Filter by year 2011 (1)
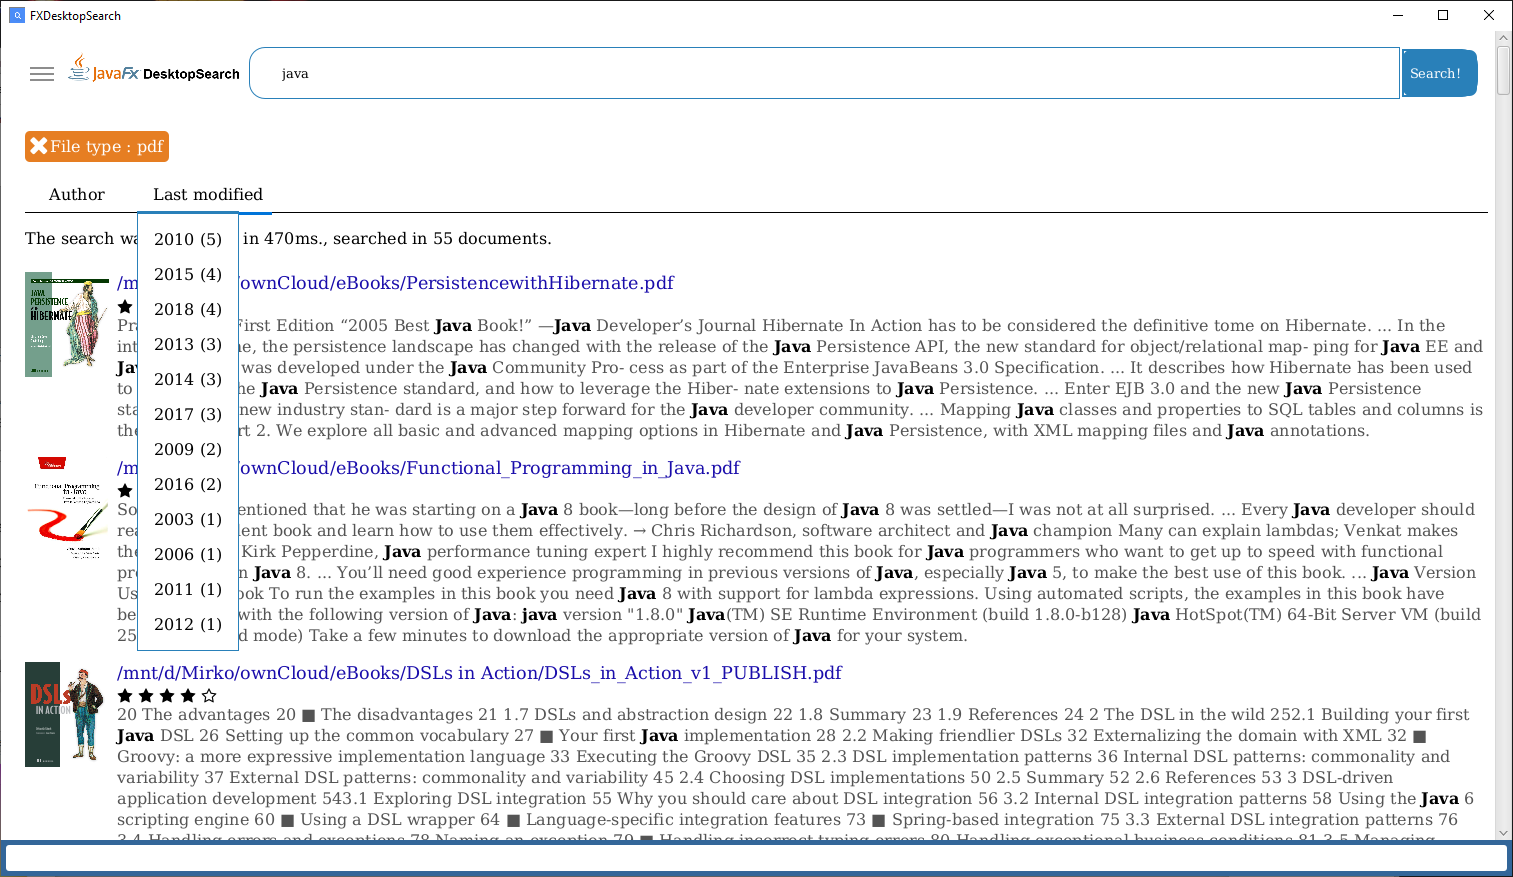This screenshot has width=1513, height=877. pyautogui.click(x=188, y=589)
